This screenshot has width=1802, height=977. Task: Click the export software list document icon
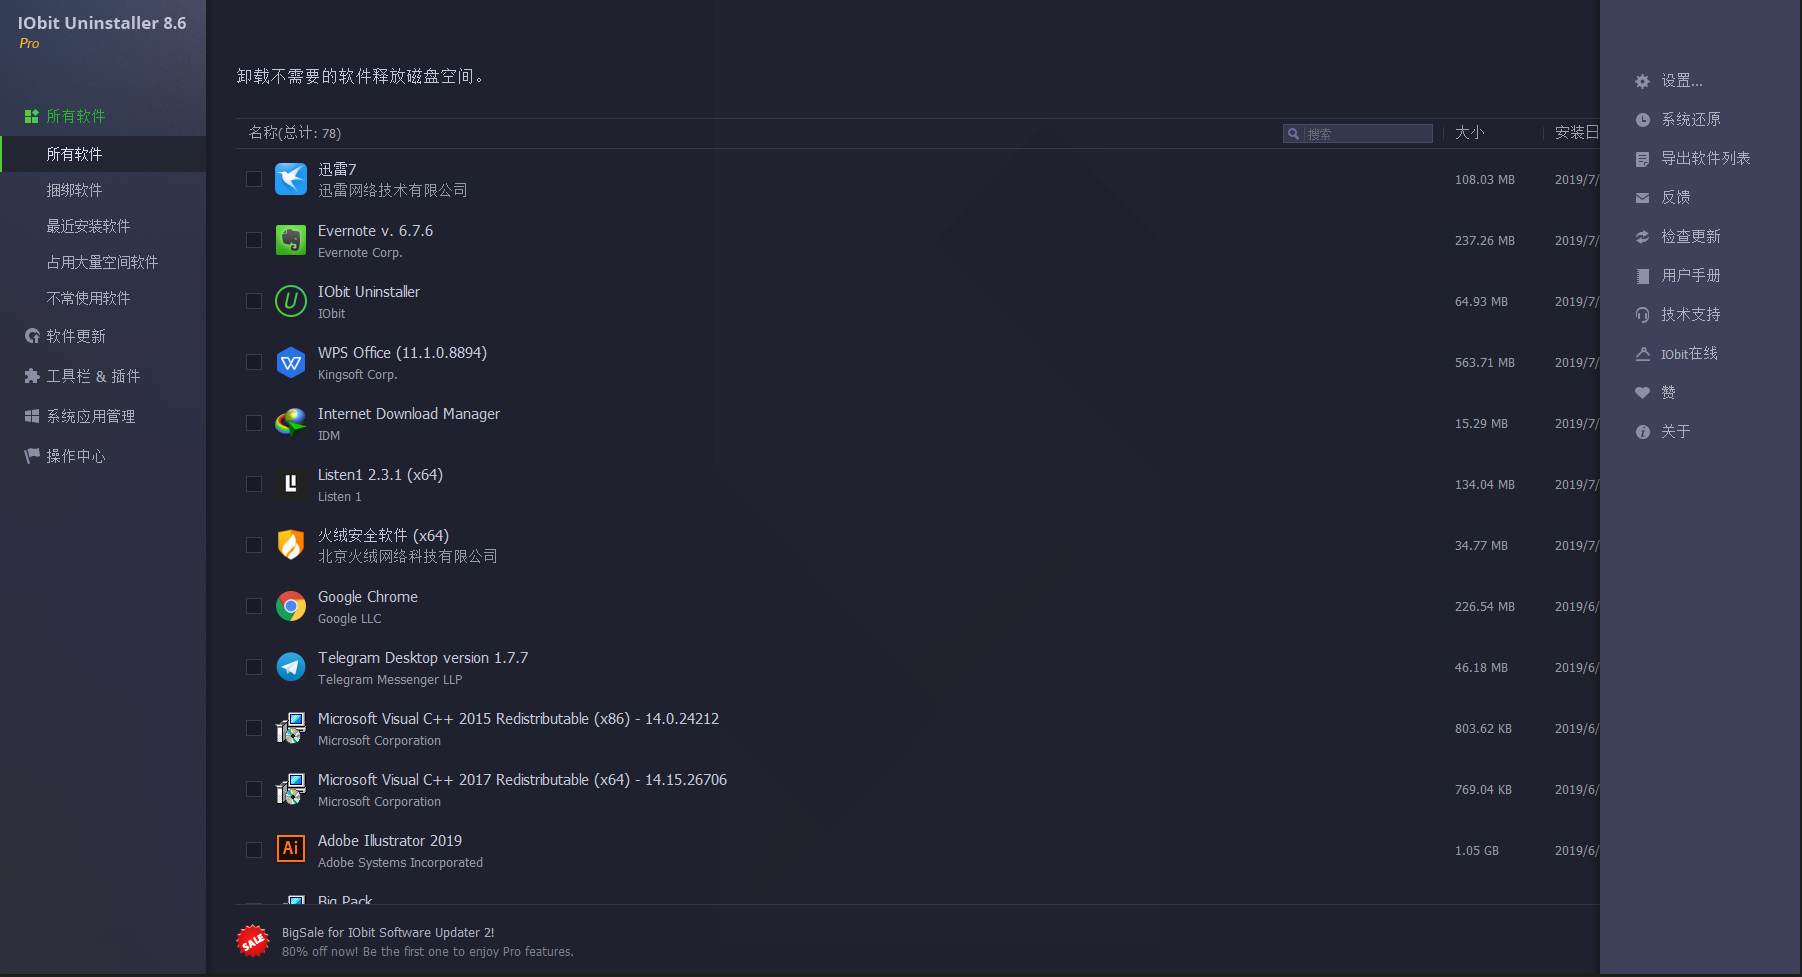coord(1642,159)
